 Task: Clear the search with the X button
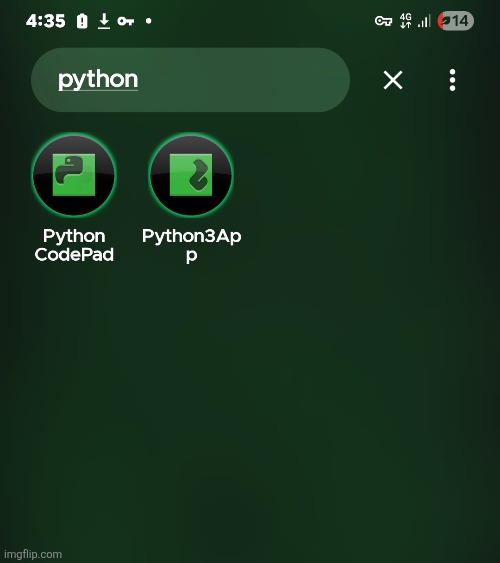393,80
